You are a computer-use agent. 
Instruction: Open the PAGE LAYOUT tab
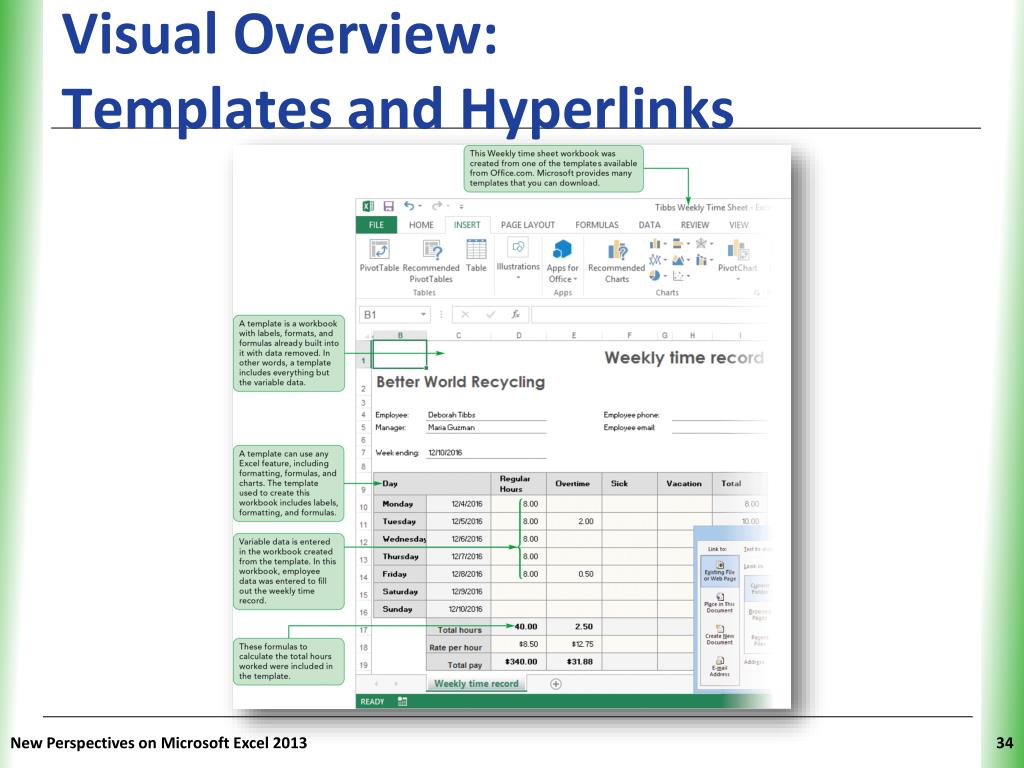point(528,225)
